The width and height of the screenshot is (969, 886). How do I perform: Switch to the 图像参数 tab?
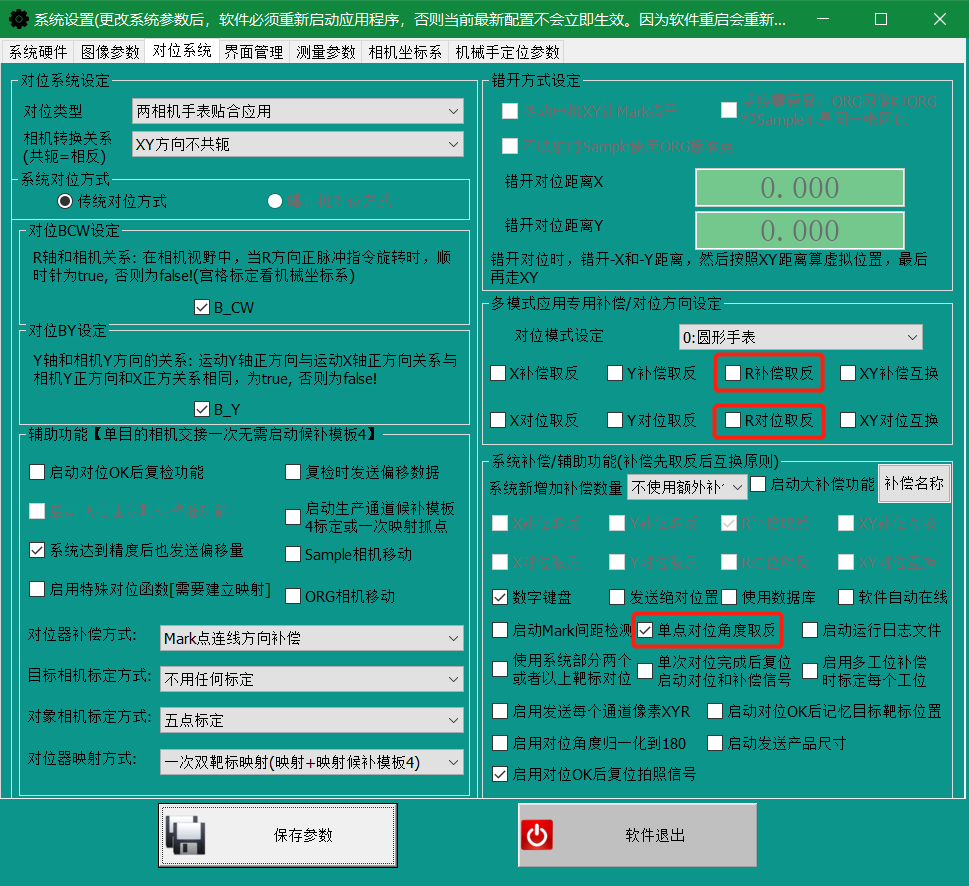click(110, 52)
